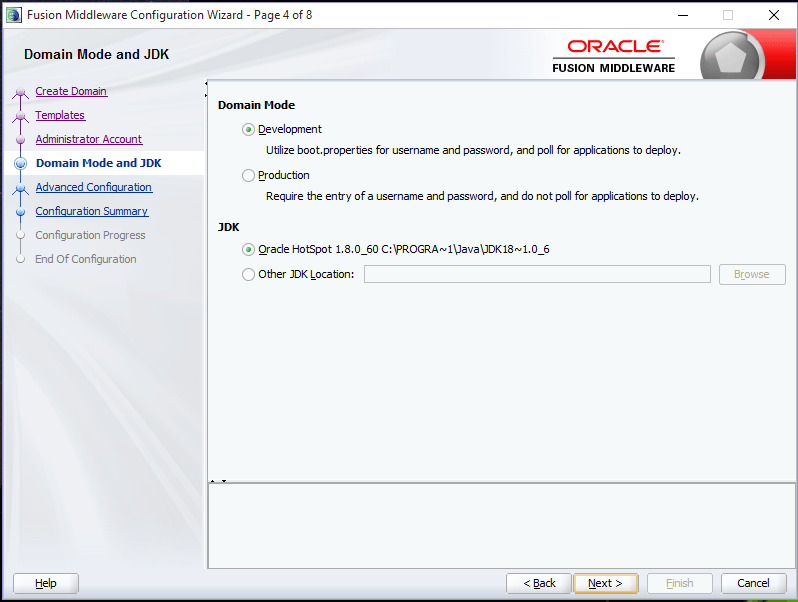Open Help for this wizard page
The height and width of the screenshot is (602, 798).
point(46,583)
